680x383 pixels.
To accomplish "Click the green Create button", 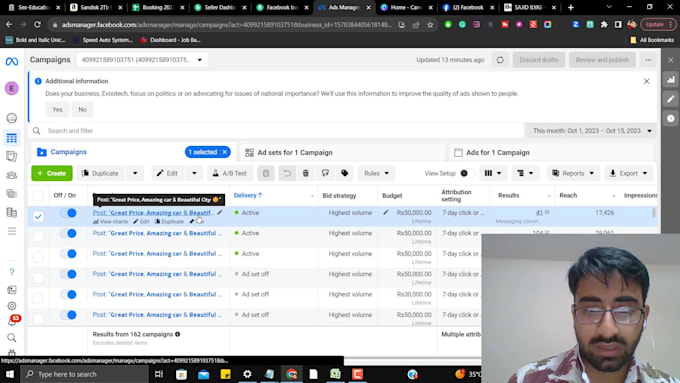I will point(52,173).
